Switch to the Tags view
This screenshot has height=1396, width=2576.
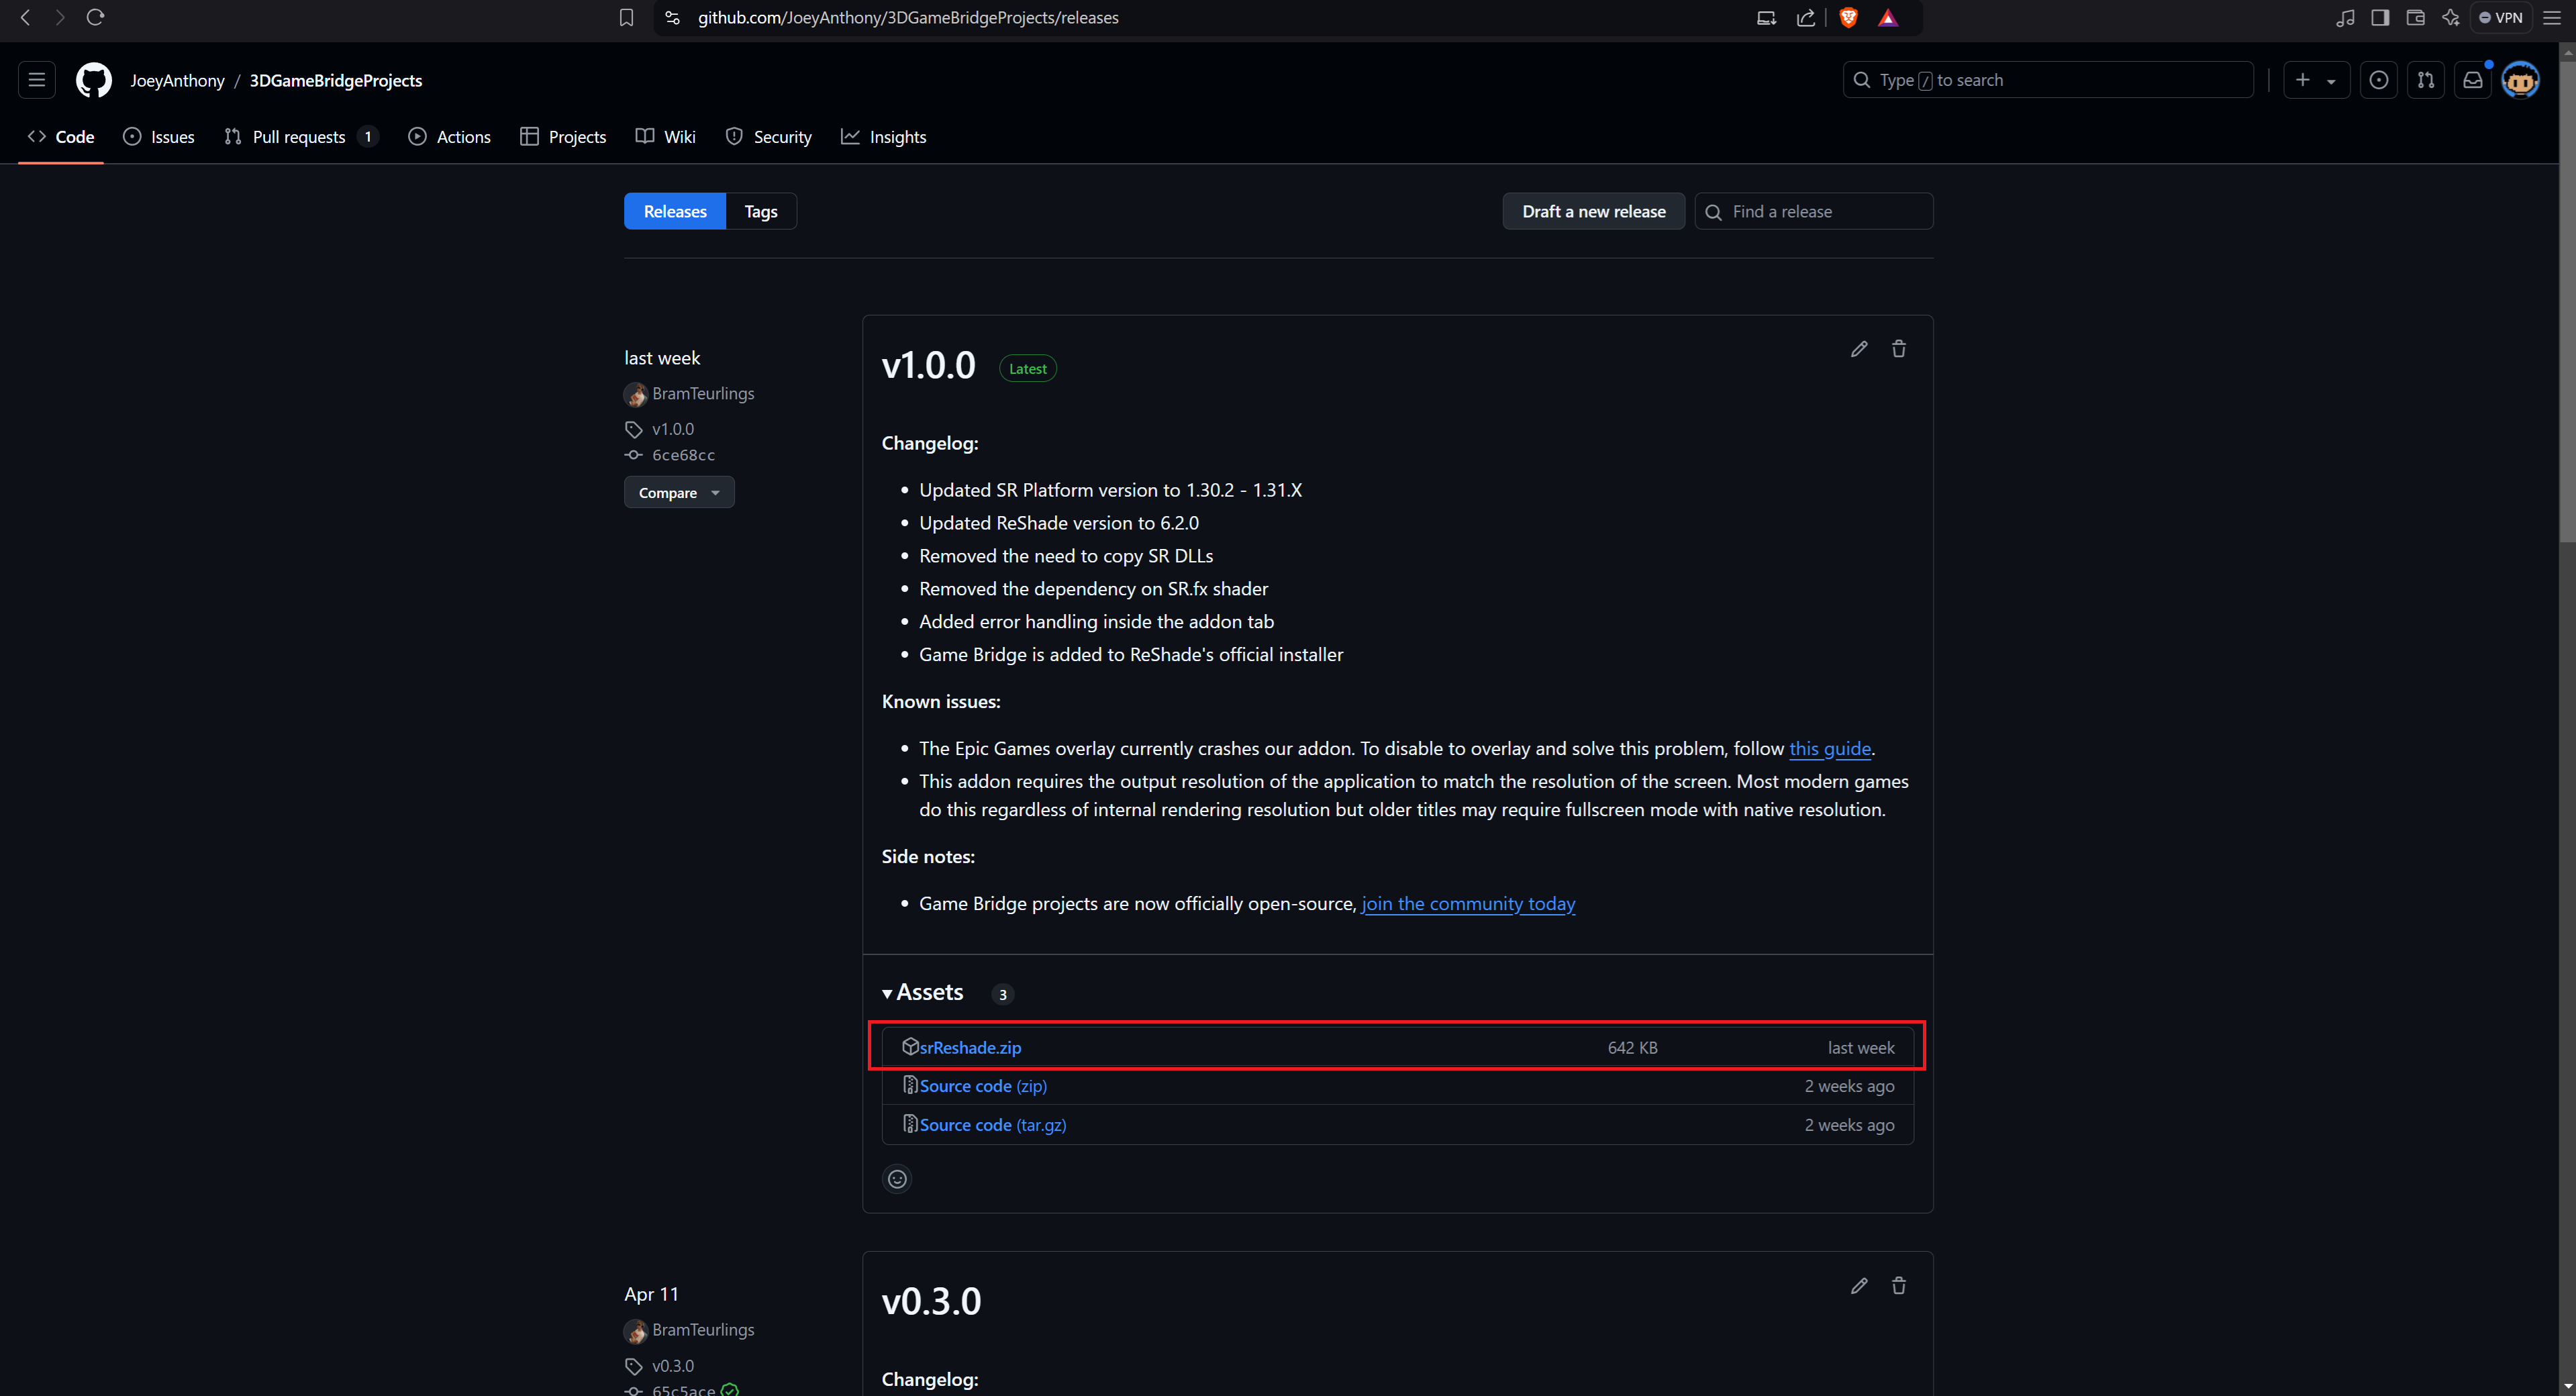(x=761, y=211)
